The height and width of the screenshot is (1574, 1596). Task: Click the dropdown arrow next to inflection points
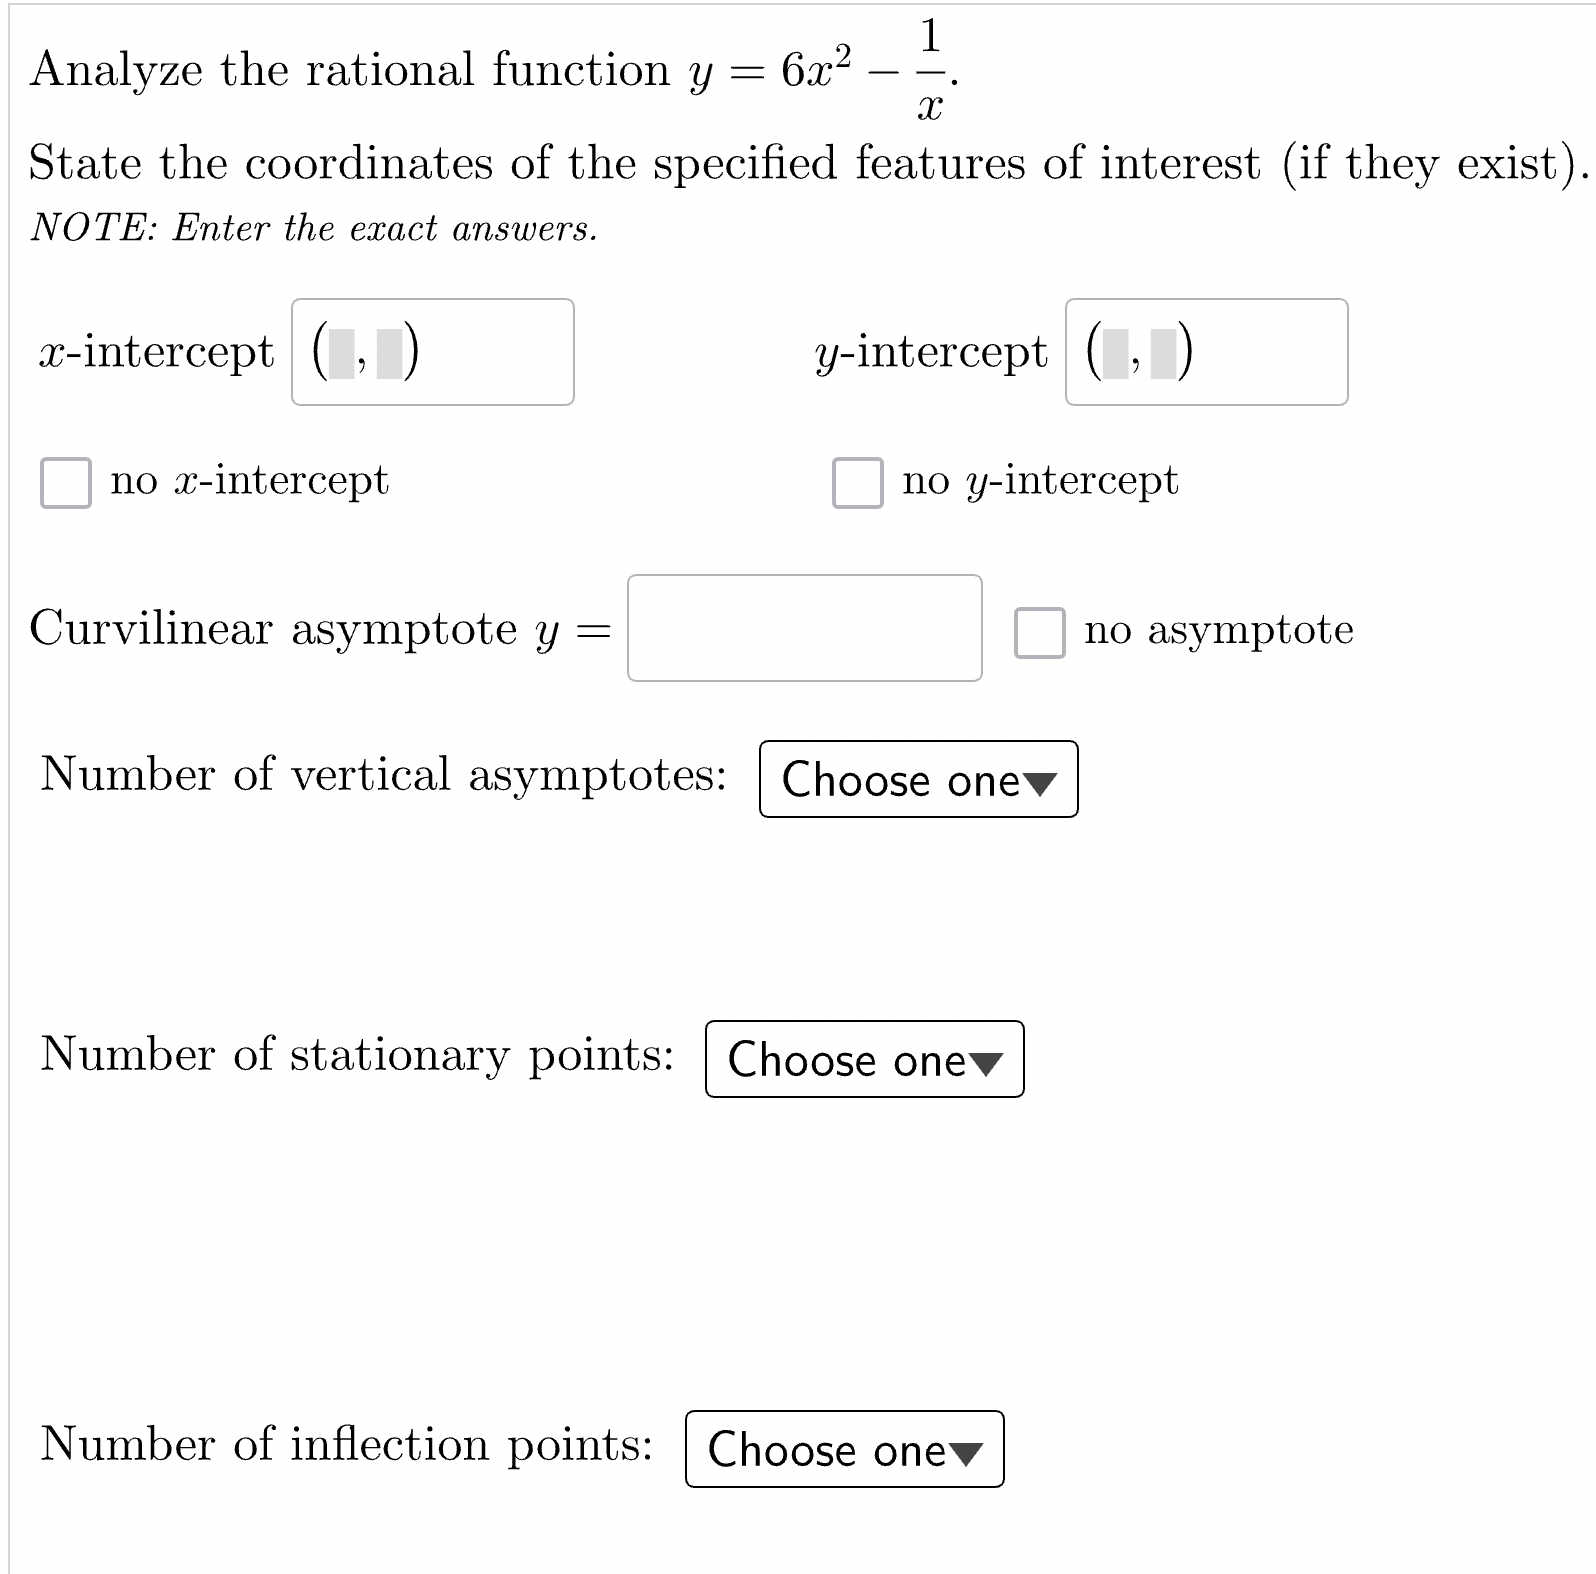point(966,1452)
